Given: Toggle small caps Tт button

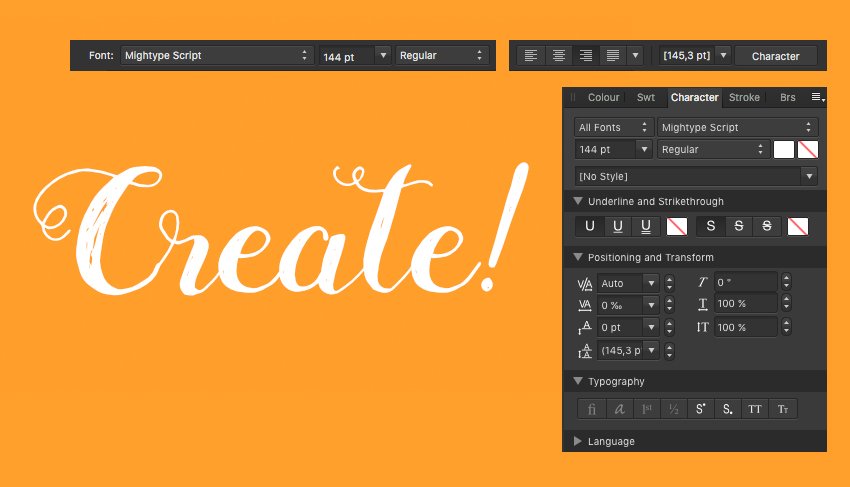Looking at the screenshot, I should pyautogui.click(x=783, y=409).
